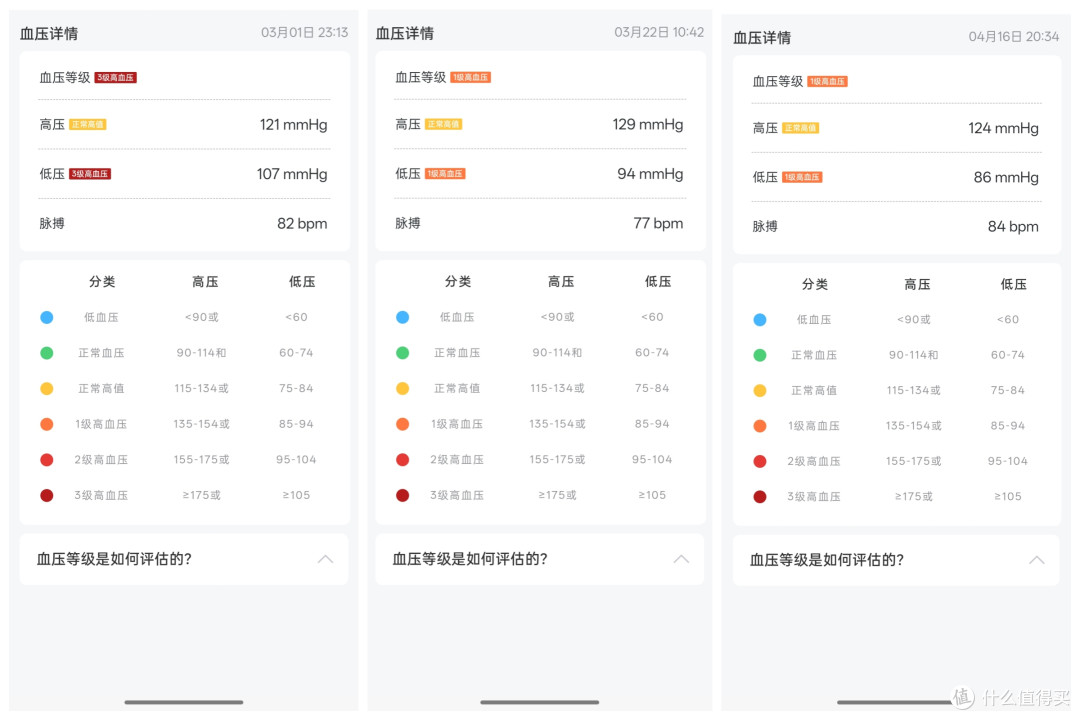Tap 1级高血压 badge in the 86 mmHg row
Image resolution: width=1080 pixels, height=720 pixels.
[x=802, y=177]
